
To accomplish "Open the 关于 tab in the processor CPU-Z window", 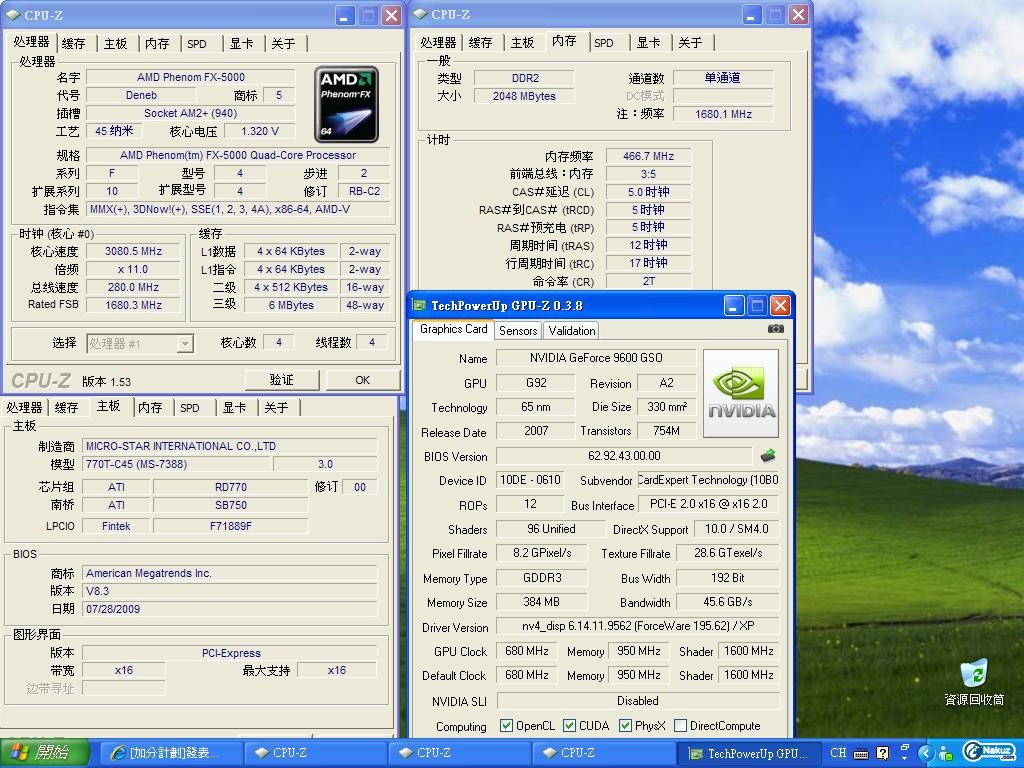I will [283, 44].
